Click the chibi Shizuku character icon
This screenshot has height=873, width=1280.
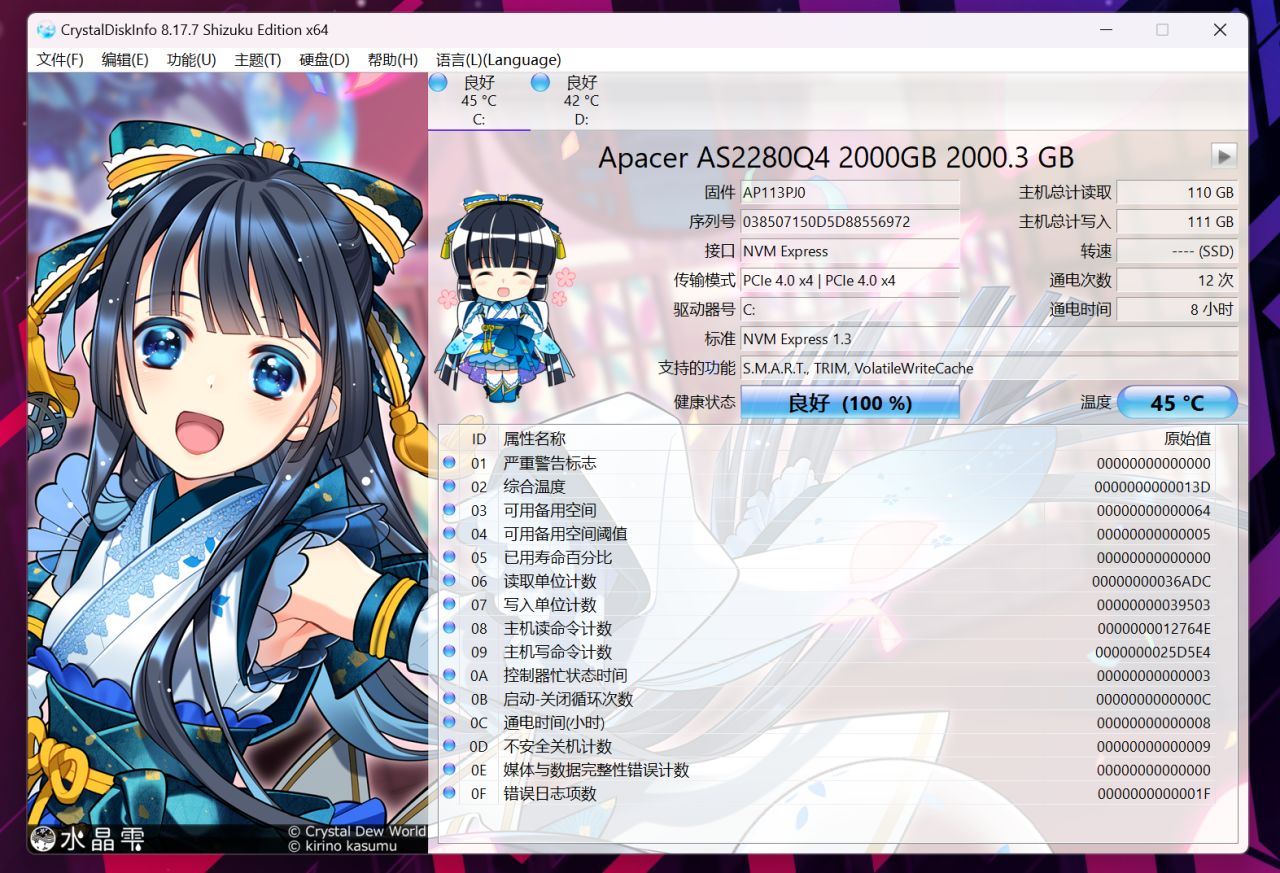[x=504, y=297]
